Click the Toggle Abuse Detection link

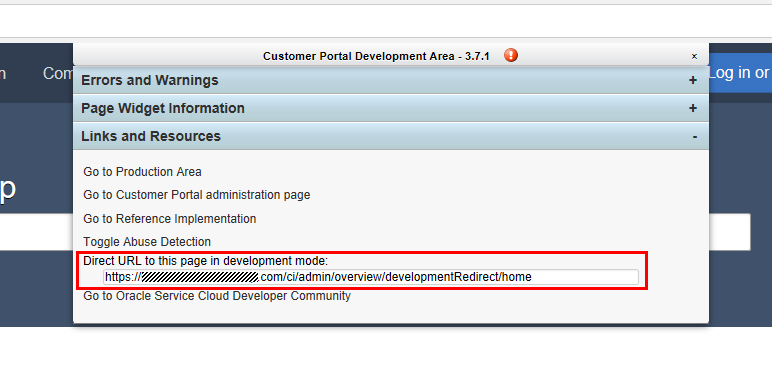point(147,242)
